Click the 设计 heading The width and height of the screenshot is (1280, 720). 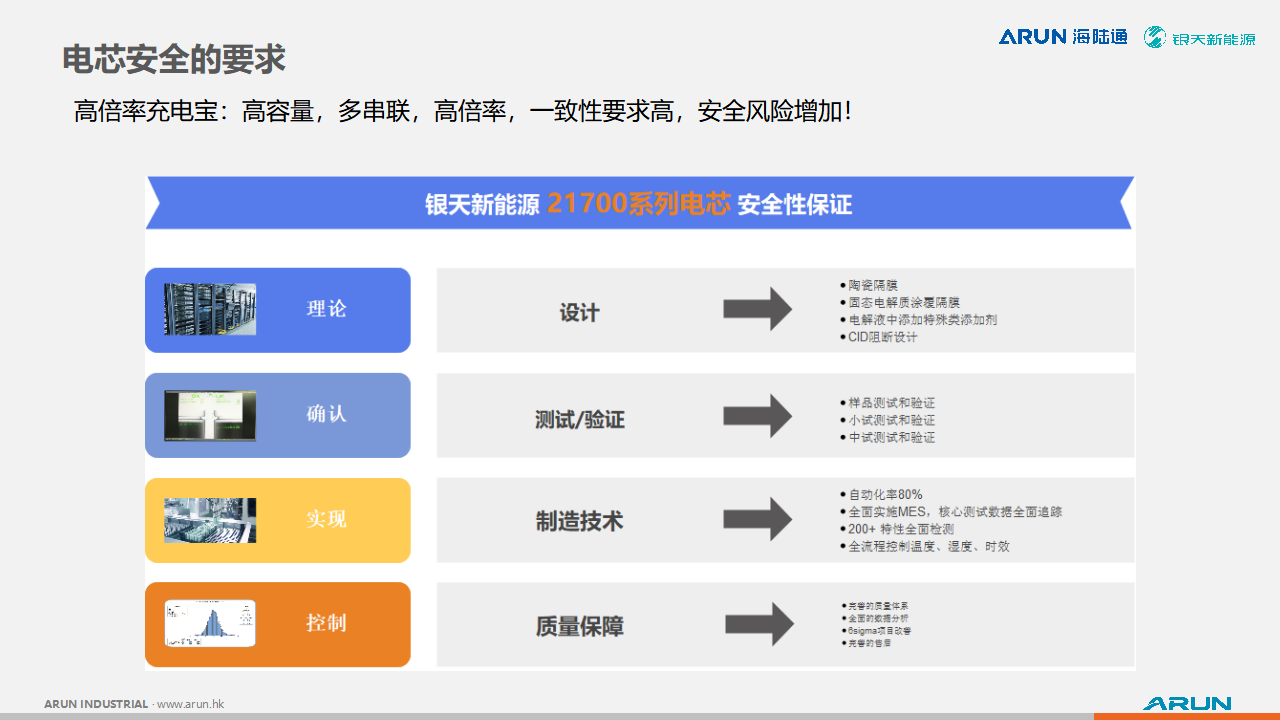(x=579, y=313)
